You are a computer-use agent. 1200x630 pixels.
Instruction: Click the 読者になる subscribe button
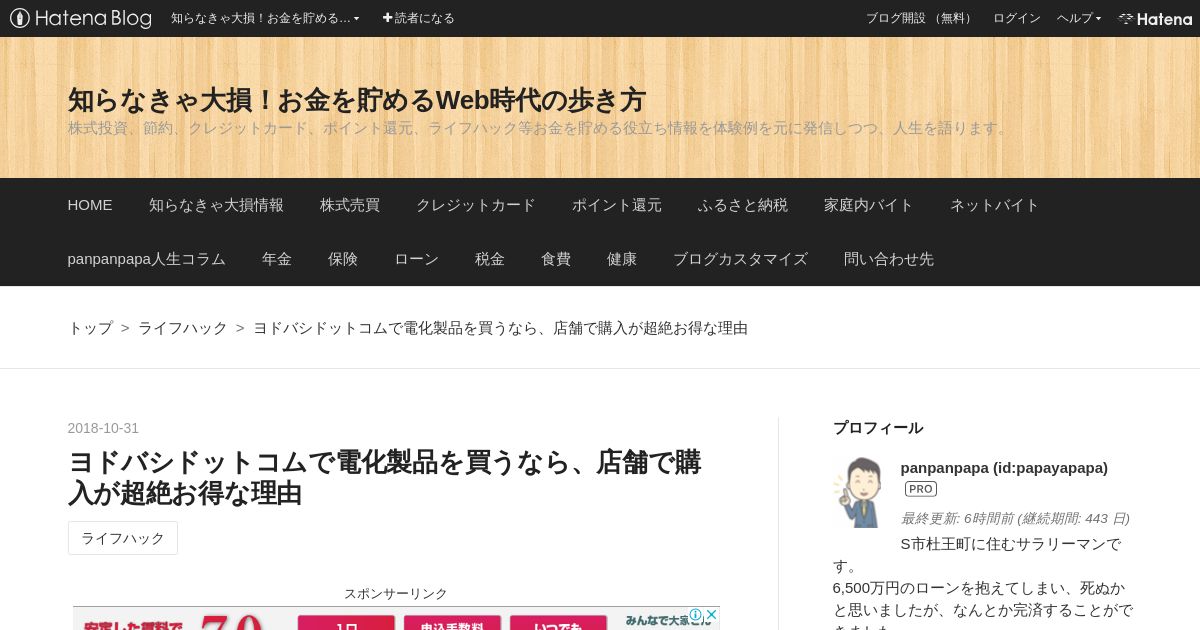coord(418,18)
